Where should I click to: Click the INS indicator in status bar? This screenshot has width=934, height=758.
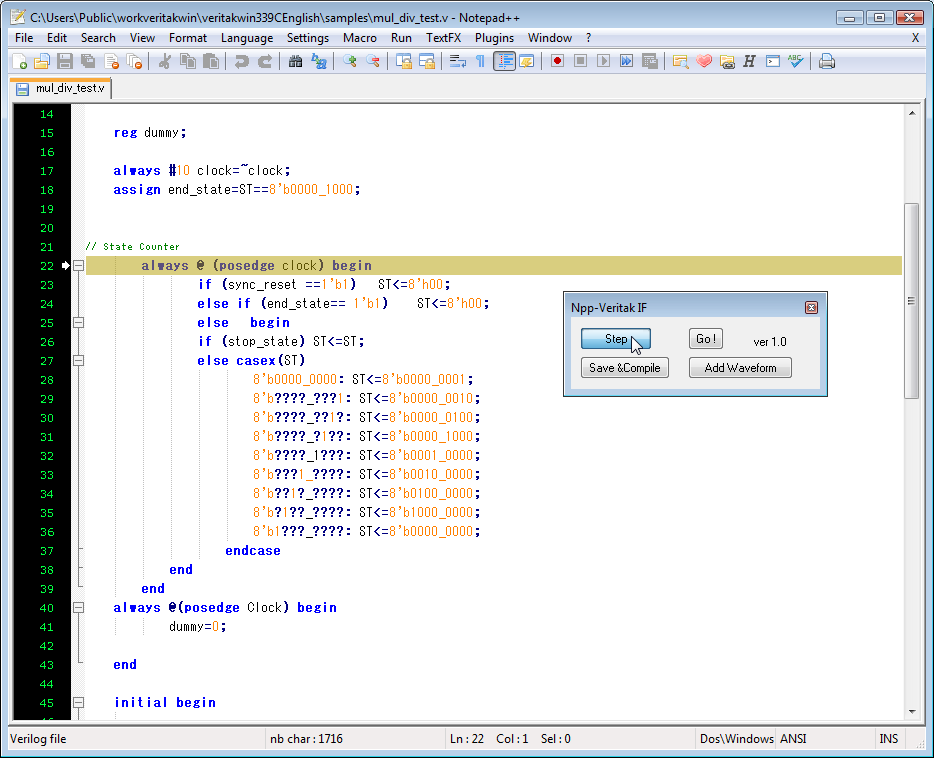[889, 739]
